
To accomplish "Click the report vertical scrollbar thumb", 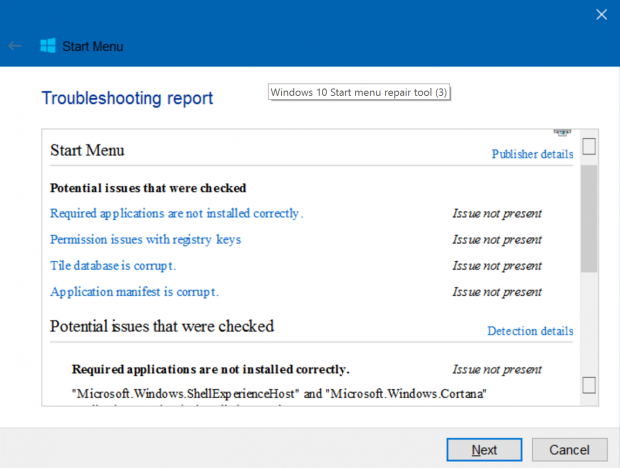I will click(589, 219).
